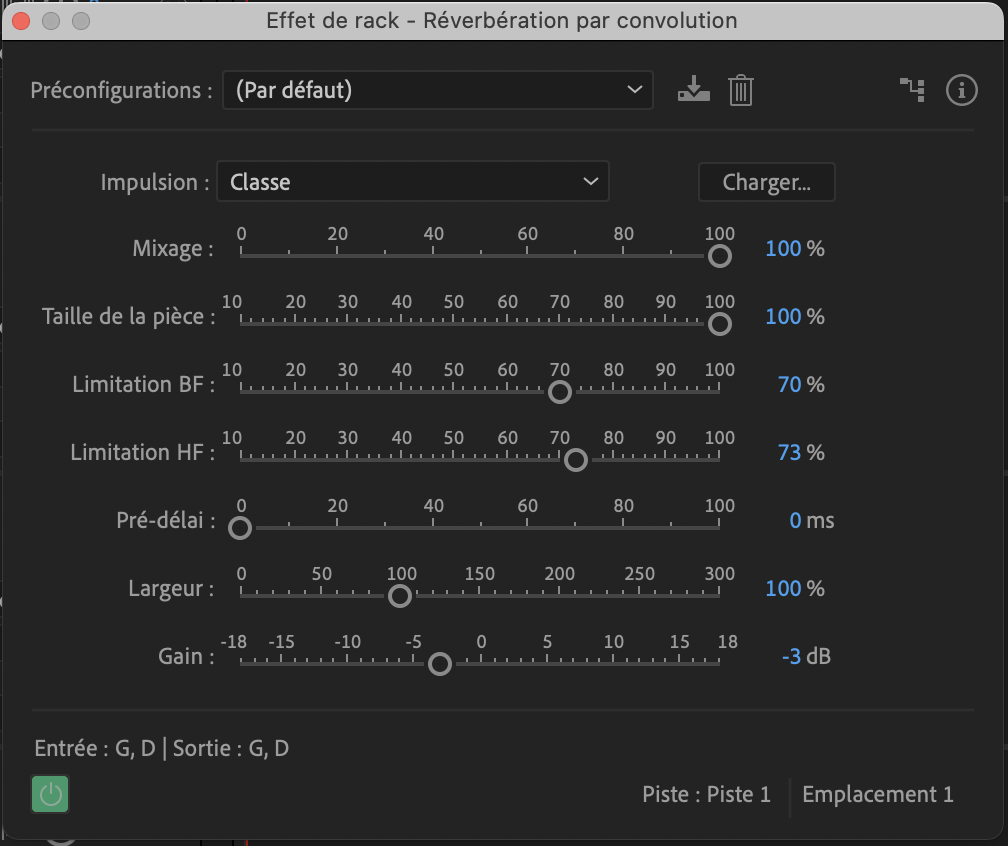Click the Gain slider handle

(440, 664)
